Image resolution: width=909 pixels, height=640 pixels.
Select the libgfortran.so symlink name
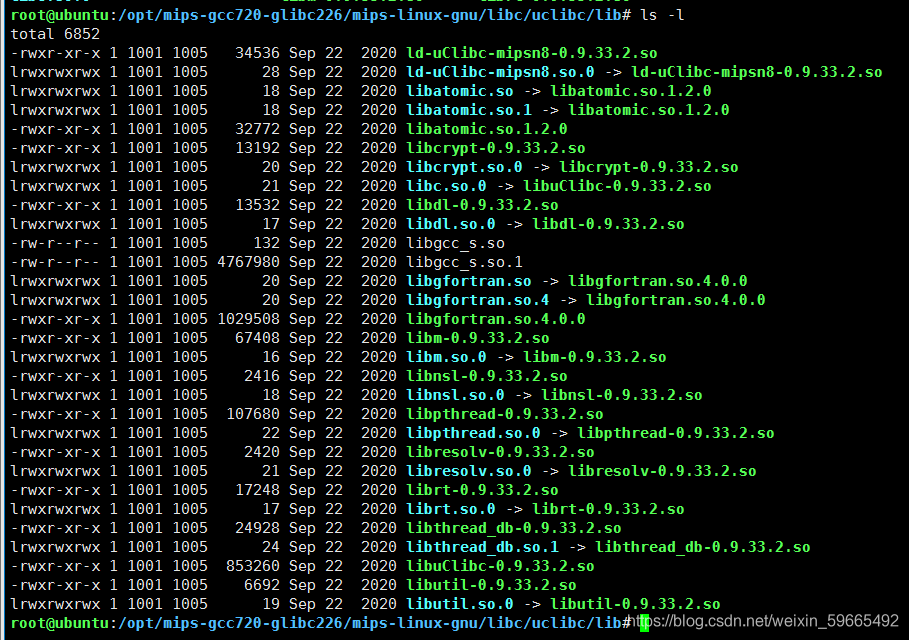coord(469,282)
